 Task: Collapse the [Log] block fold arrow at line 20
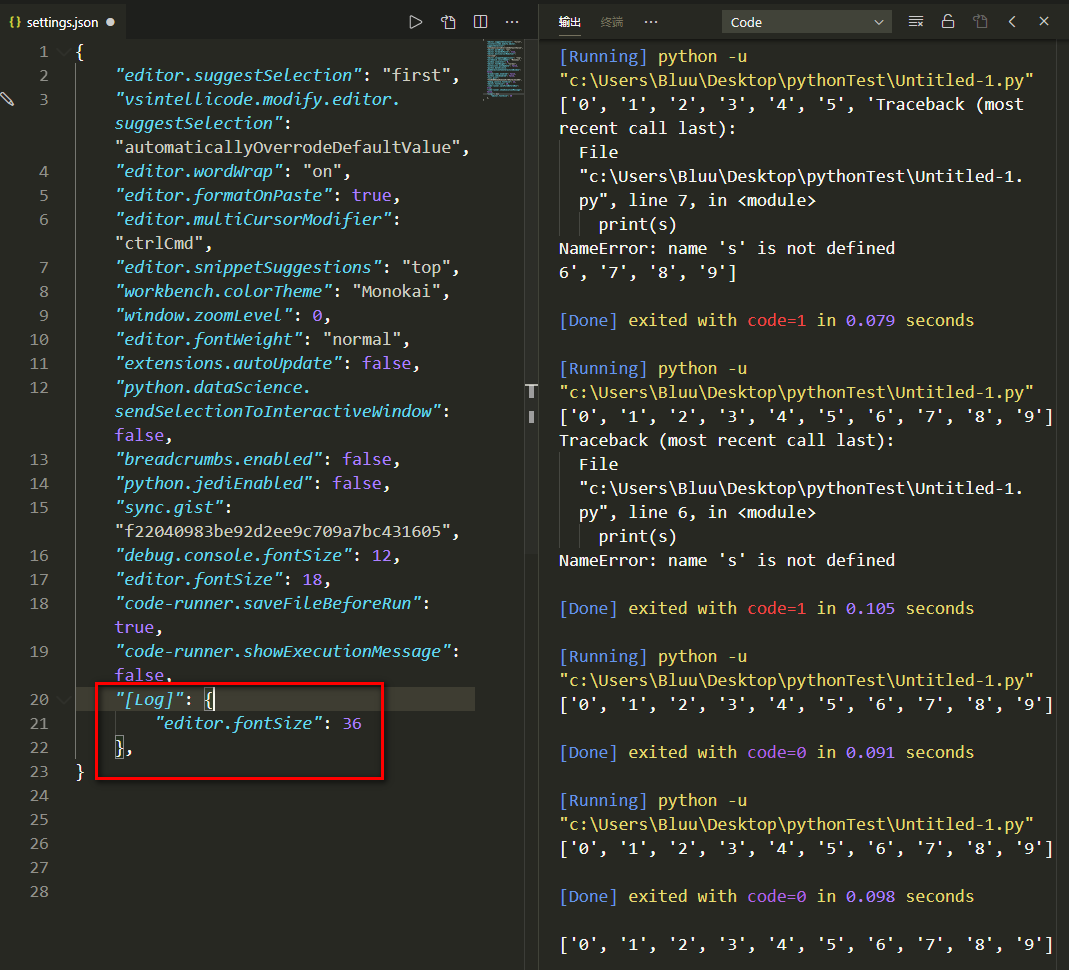point(62,699)
